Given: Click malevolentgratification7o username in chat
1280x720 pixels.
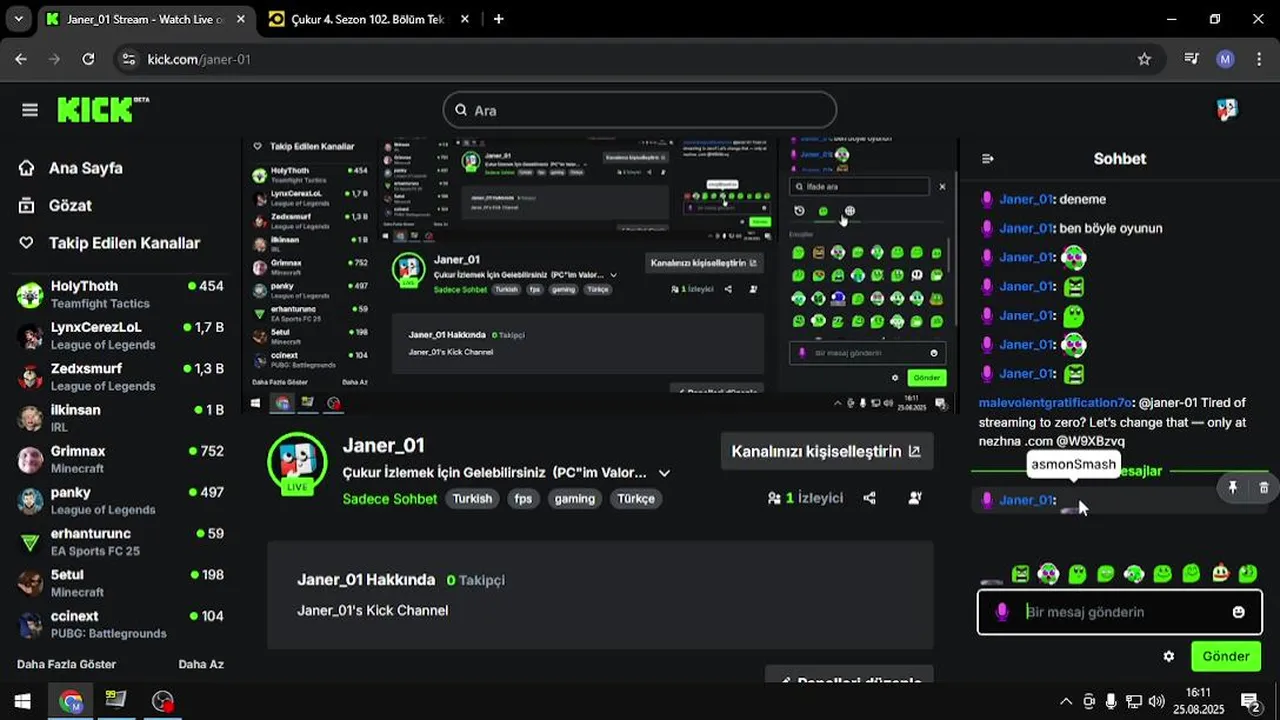Looking at the screenshot, I should [x=1055, y=402].
